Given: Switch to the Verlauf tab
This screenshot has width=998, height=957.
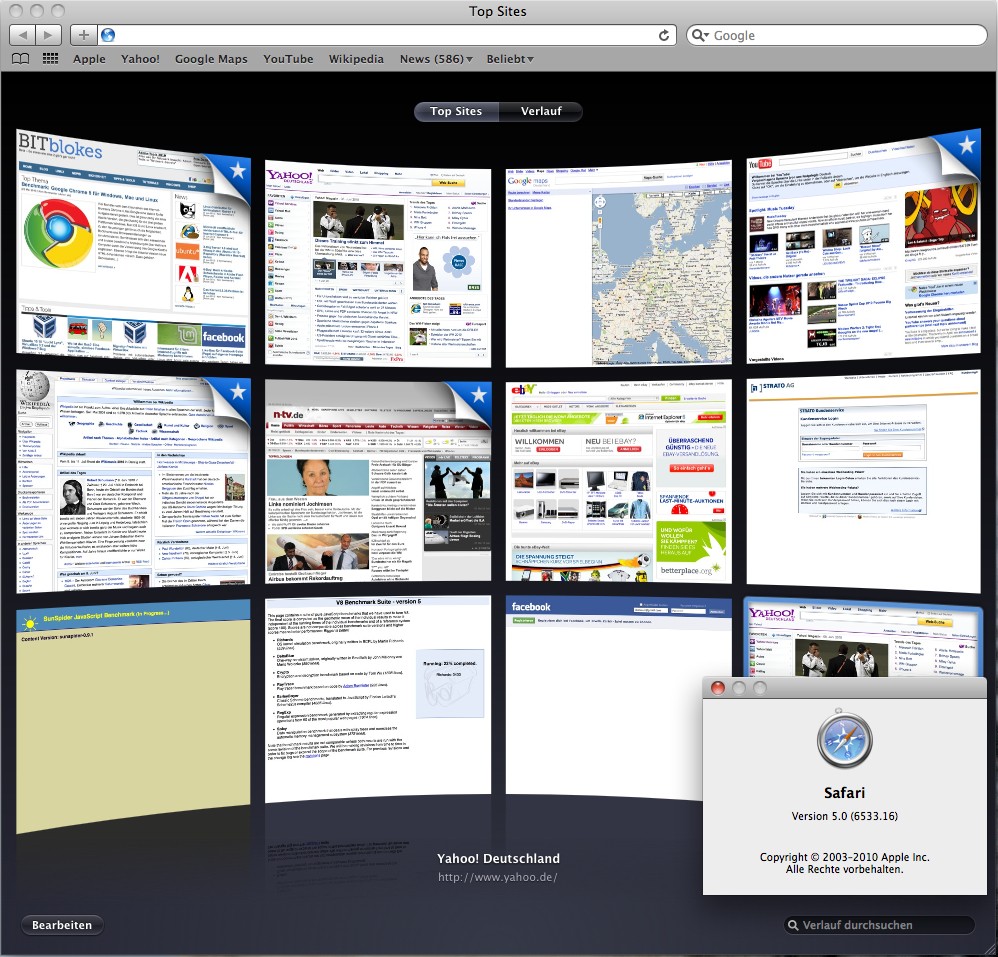Looking at the screenshot, I should click(x=541, y=111).
